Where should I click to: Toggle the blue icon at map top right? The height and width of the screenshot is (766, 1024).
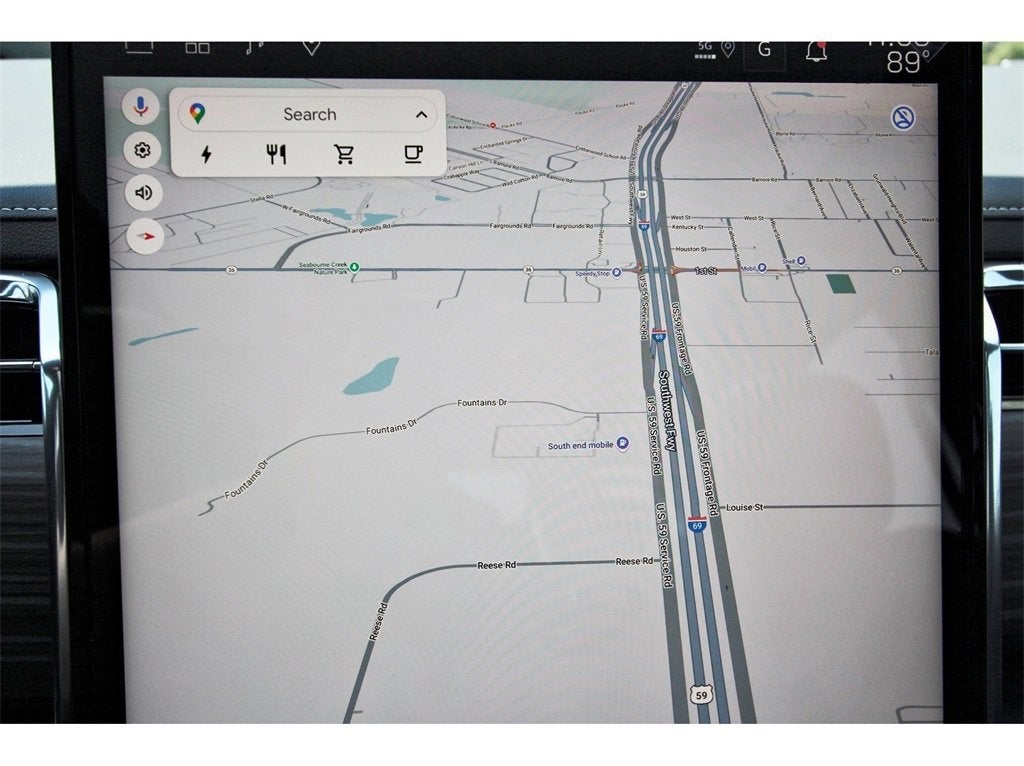pos(903,118)
